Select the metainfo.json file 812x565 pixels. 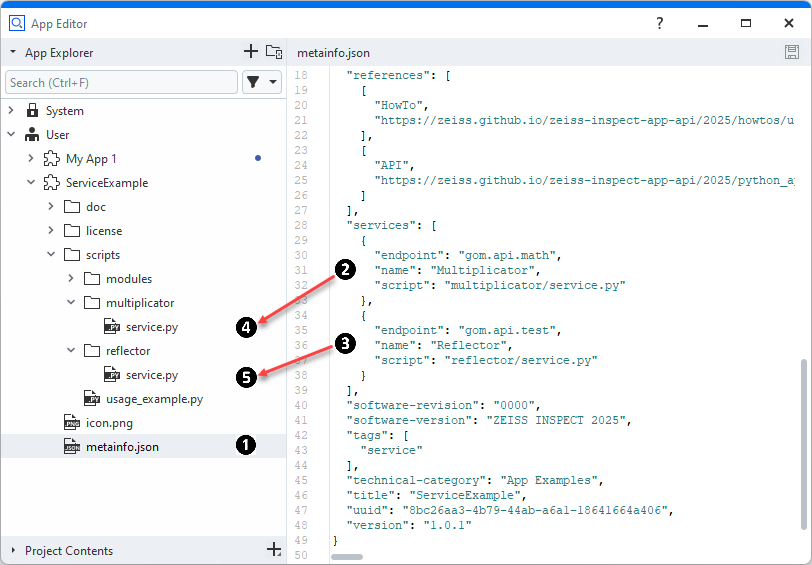122,447
